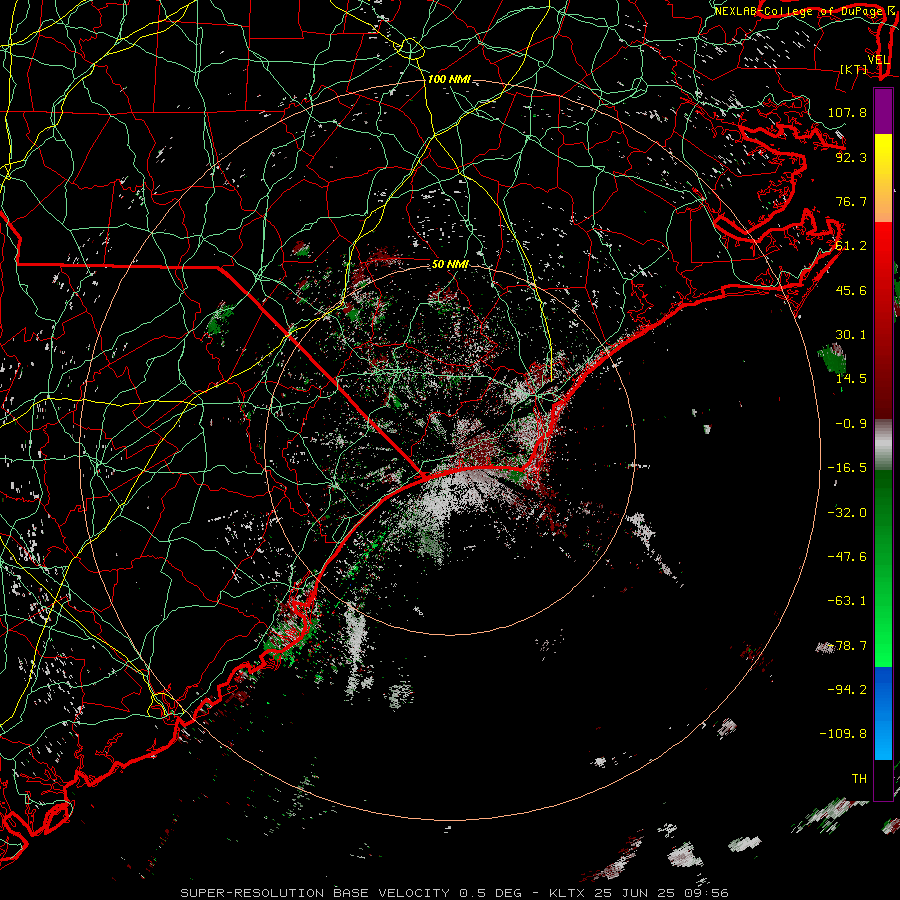Screen dimensions: 900x900
Task: Click the 100 NMI range ring label
Action: [x=449, y=79]
